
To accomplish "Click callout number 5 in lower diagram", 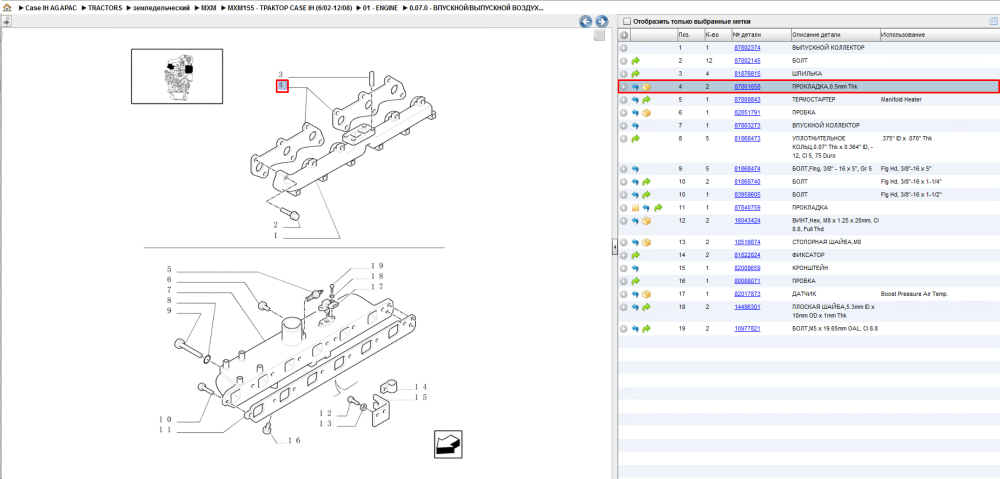I will click(x=170, y=269).
